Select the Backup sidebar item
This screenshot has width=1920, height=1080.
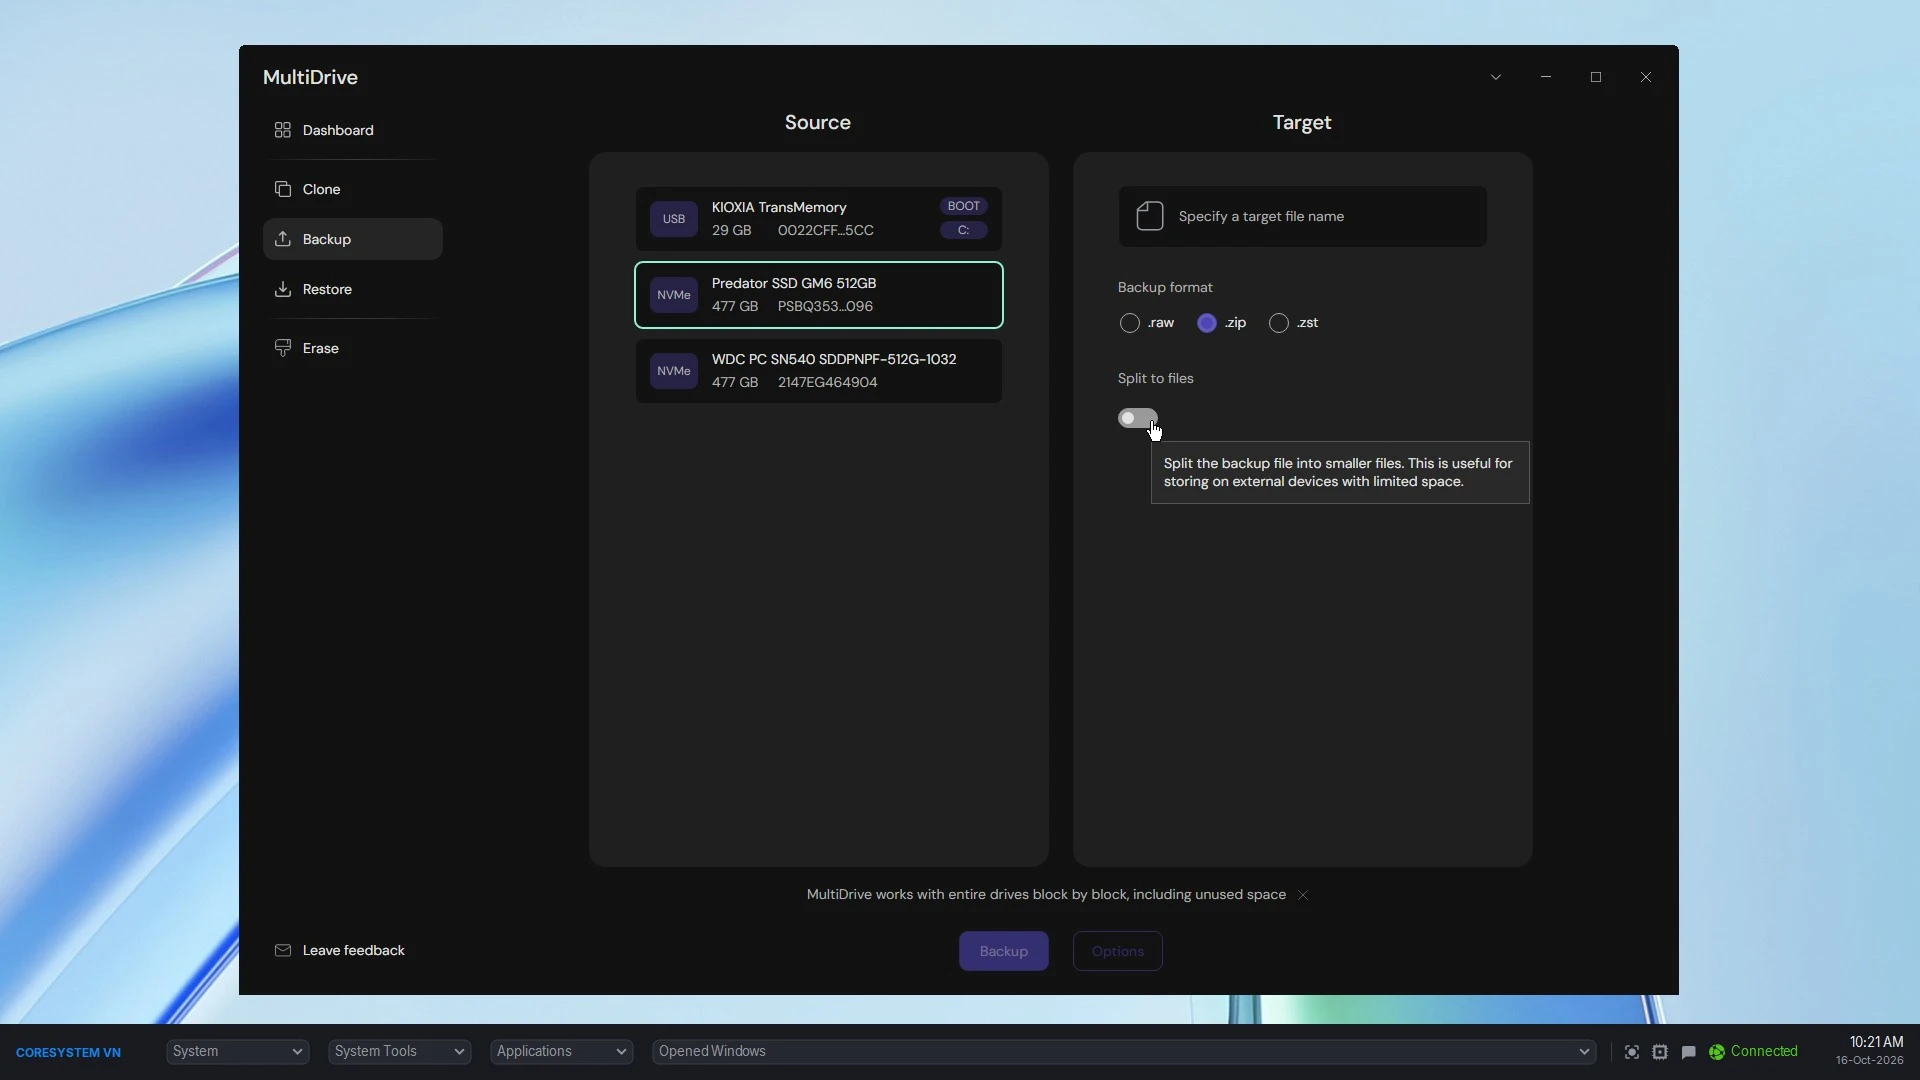point(352,239)
